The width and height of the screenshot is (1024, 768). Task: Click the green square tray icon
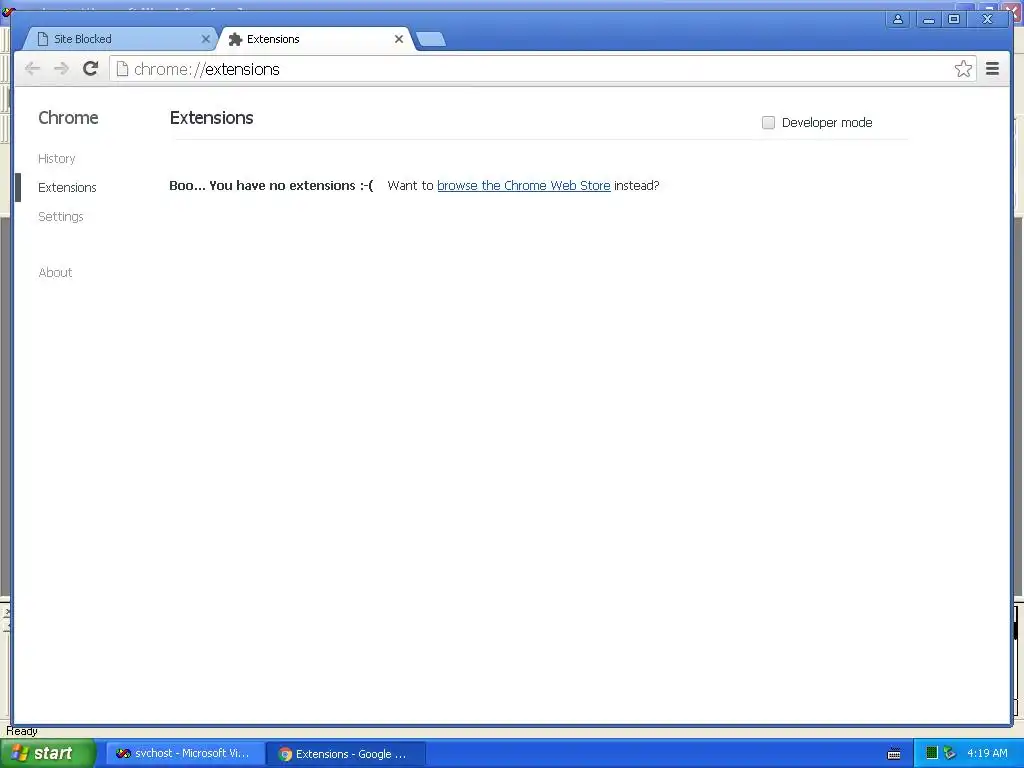click(932, 753)
